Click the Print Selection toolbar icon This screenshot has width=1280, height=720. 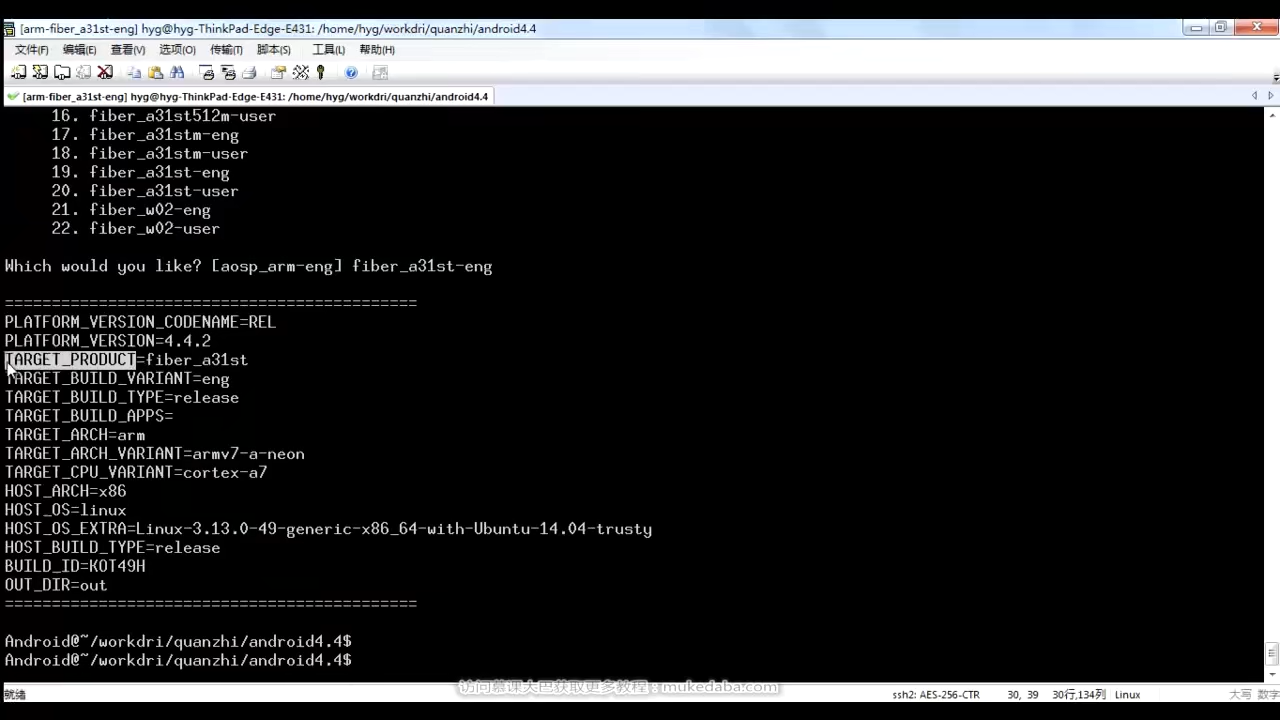click(x=228, y=72)
